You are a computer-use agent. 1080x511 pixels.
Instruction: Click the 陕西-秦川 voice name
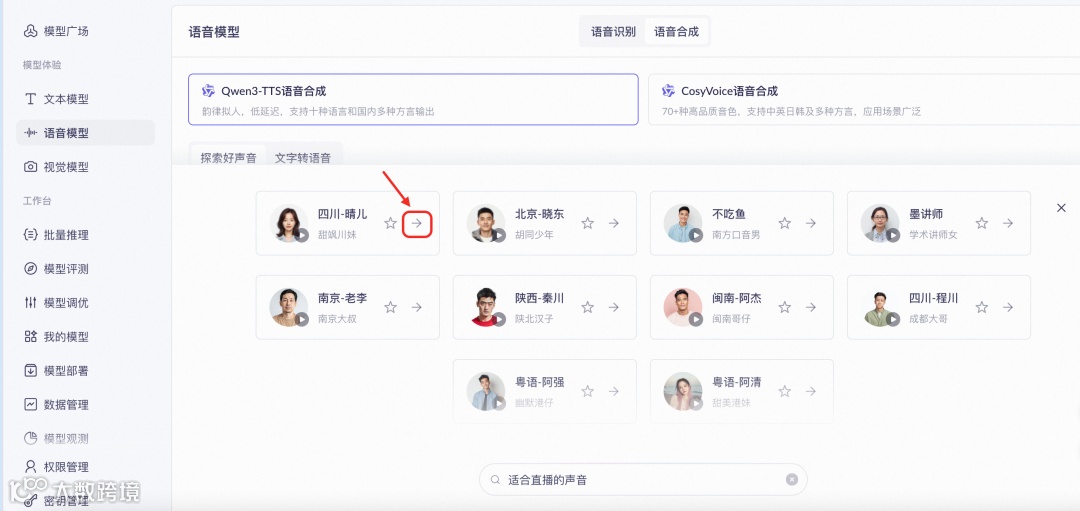pos(539,298)
